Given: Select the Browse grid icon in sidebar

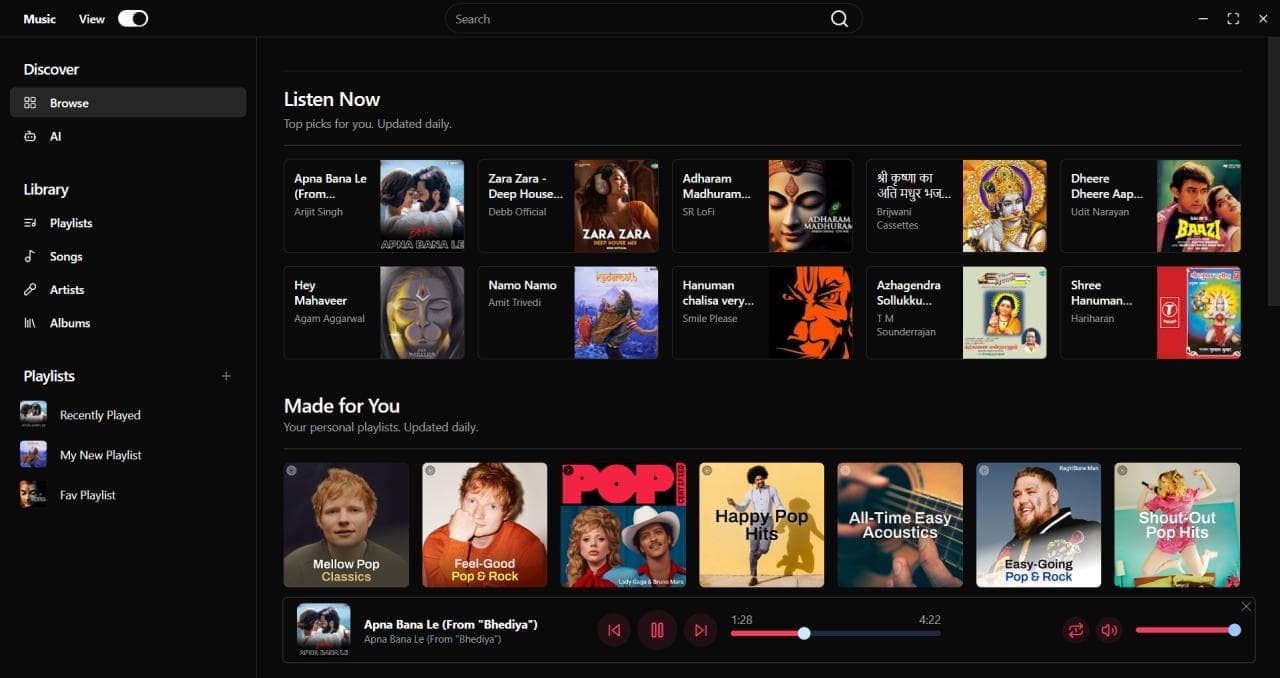Looking at the screenshot, I should tap(32, 102).
